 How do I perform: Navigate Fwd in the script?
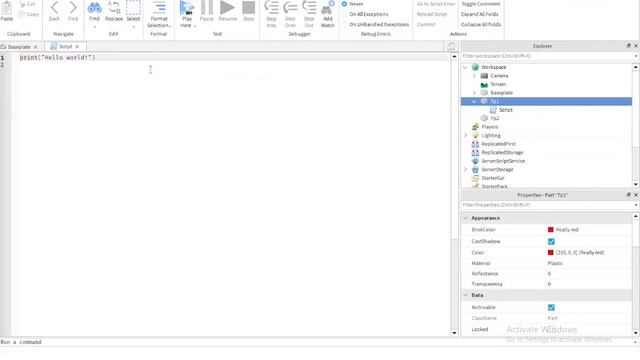click(x=73, y=11)
